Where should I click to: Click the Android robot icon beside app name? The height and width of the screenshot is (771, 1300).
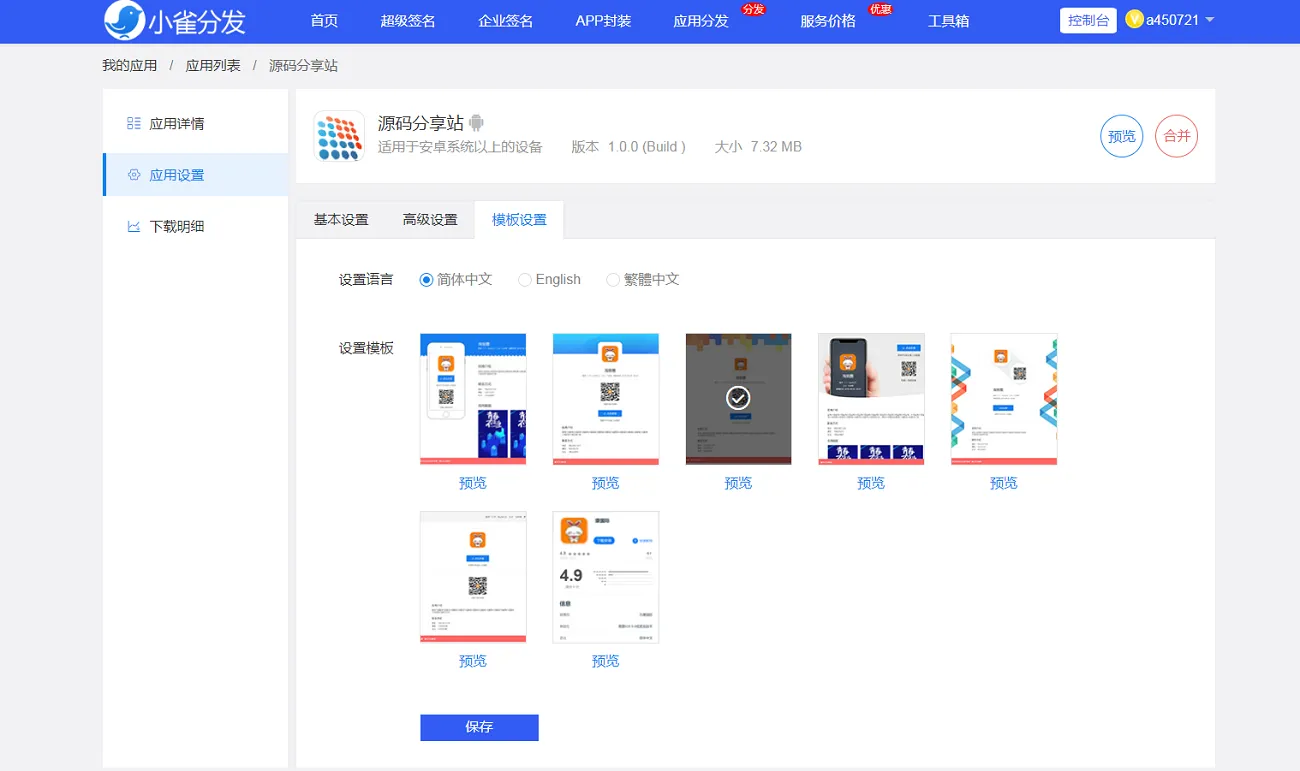click(477, 123)
